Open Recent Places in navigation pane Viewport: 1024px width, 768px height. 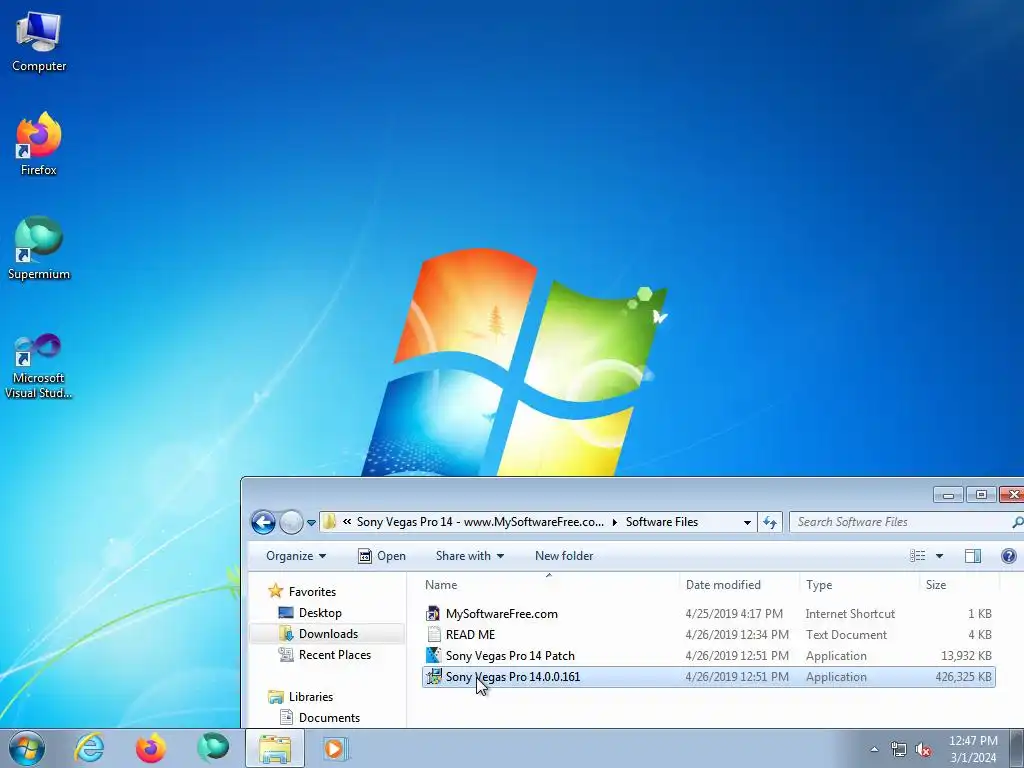pyautogui.click(x=325, y=654)
